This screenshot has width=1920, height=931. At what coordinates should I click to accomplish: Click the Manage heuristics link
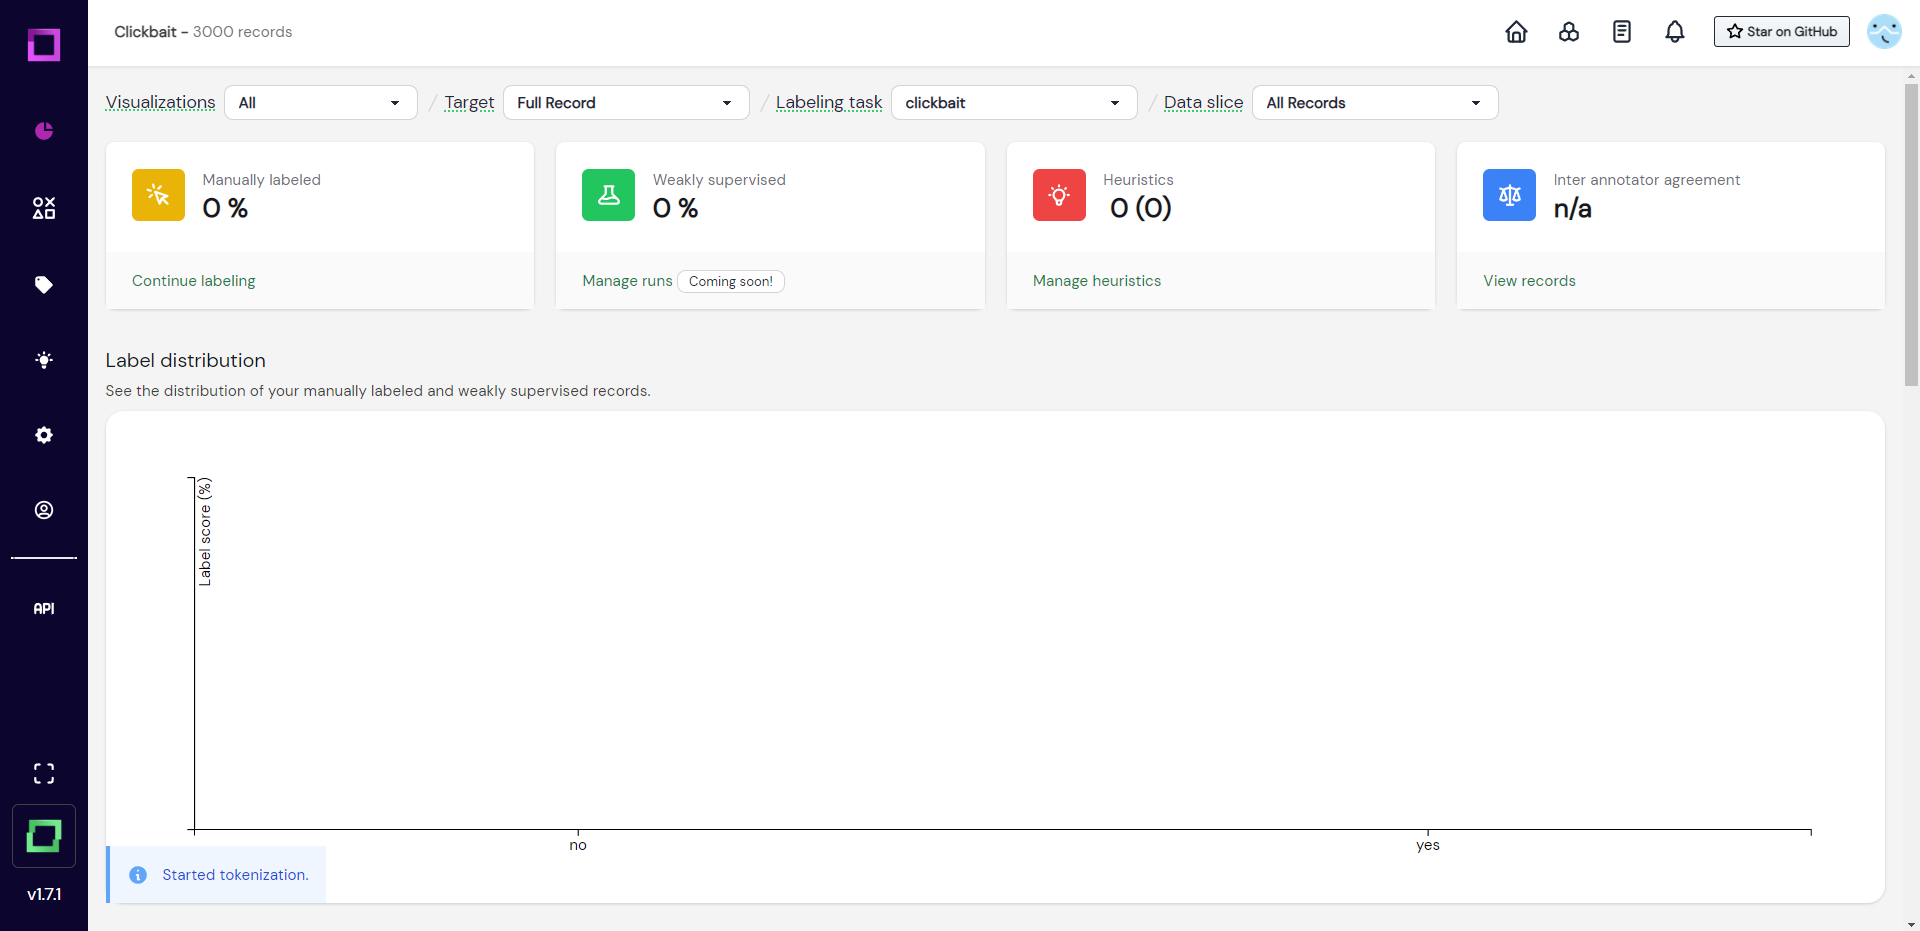coord(1097,281)
